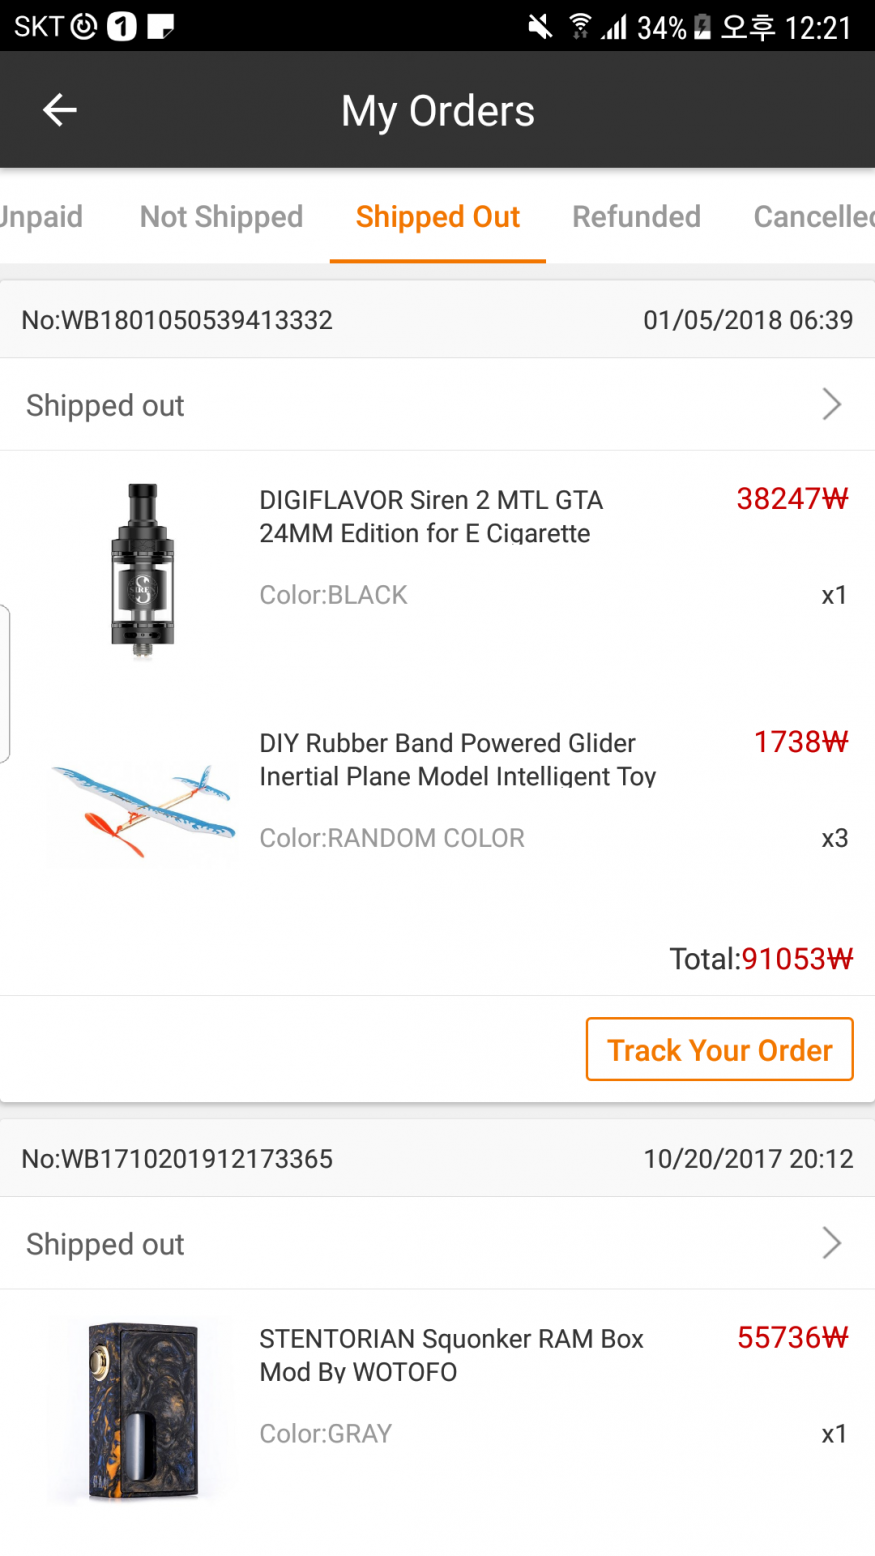
Task: Open the rubber band glider plane thumbnail
Action: [142, 810]
